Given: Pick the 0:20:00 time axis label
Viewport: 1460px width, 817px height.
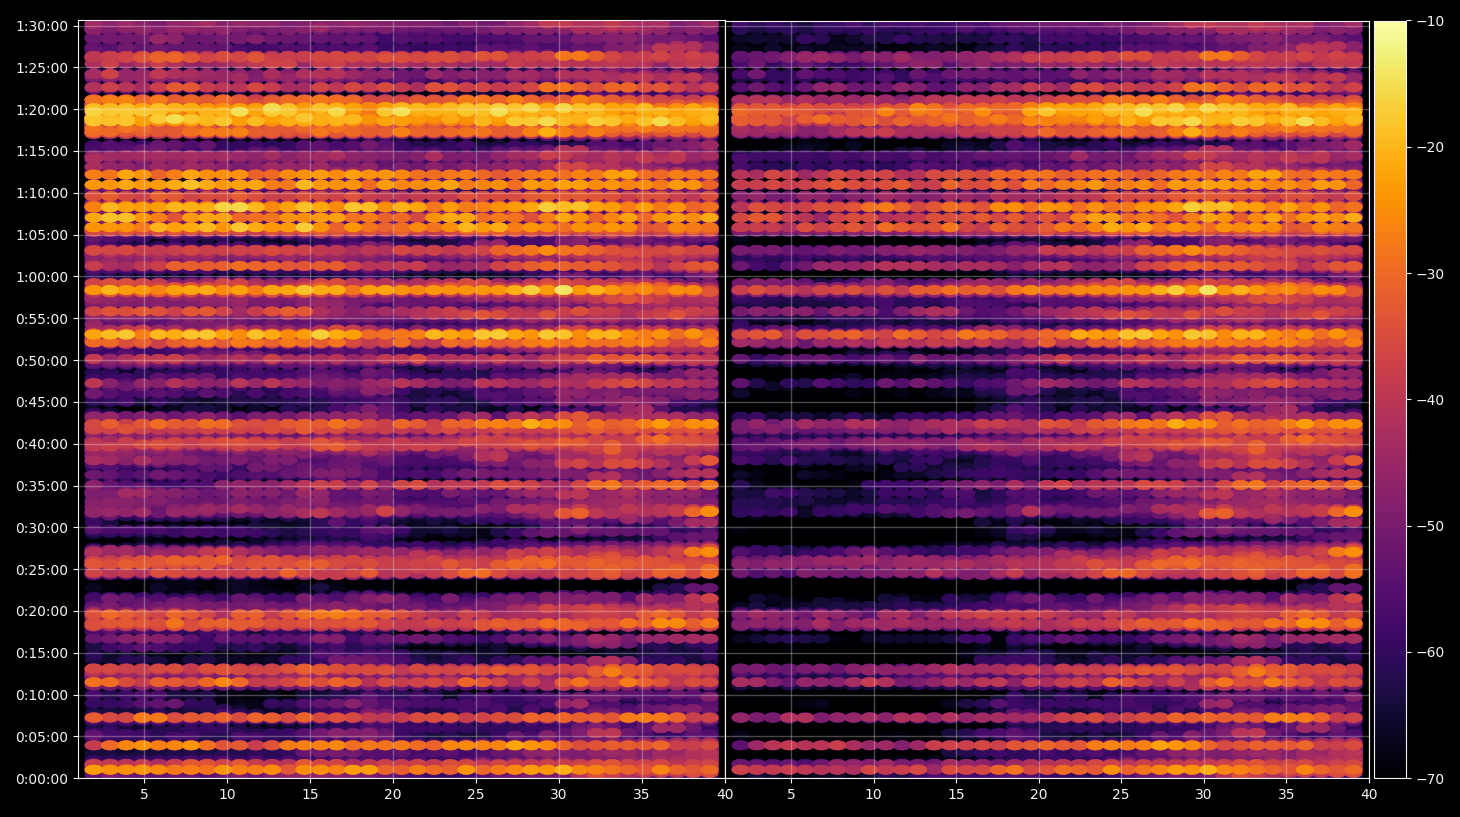Looking at the screenshot, I should [42, 612].
